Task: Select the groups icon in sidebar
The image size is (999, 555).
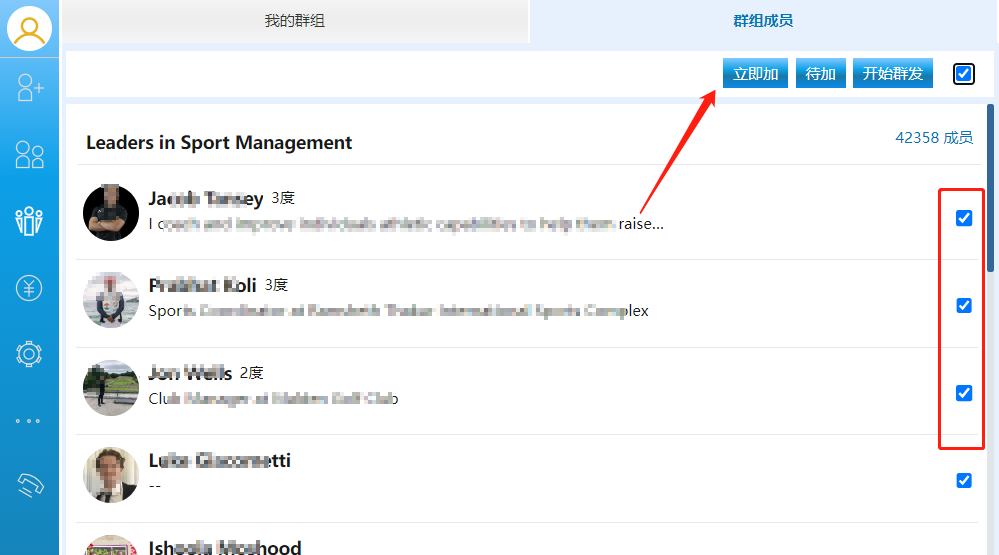Action: click(x=30, y=221)
